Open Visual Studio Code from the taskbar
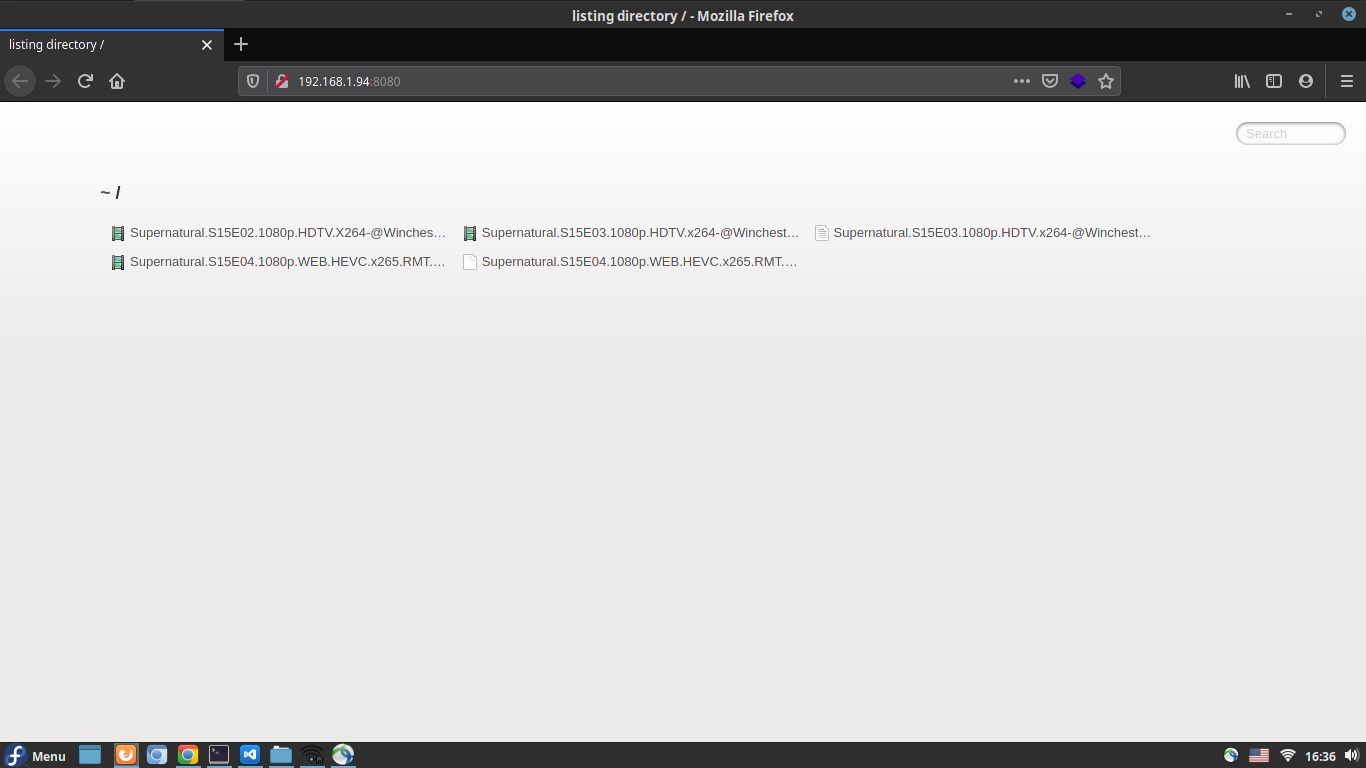Viewport: 1366px width, 768px height. (250, 755)
